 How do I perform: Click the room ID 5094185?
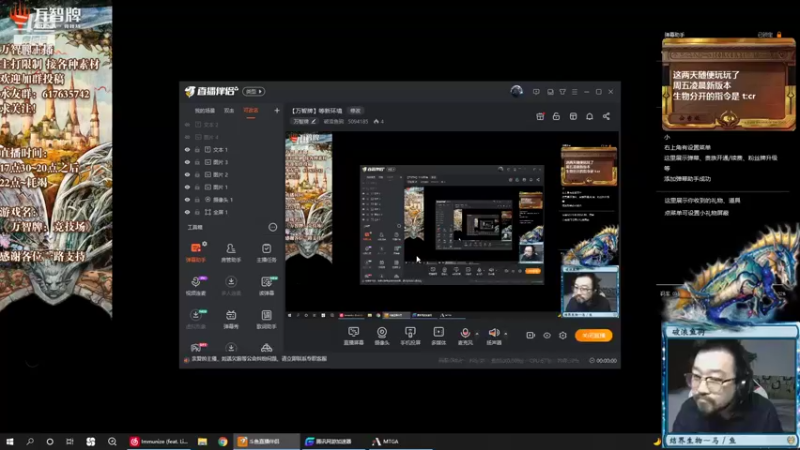358,121
